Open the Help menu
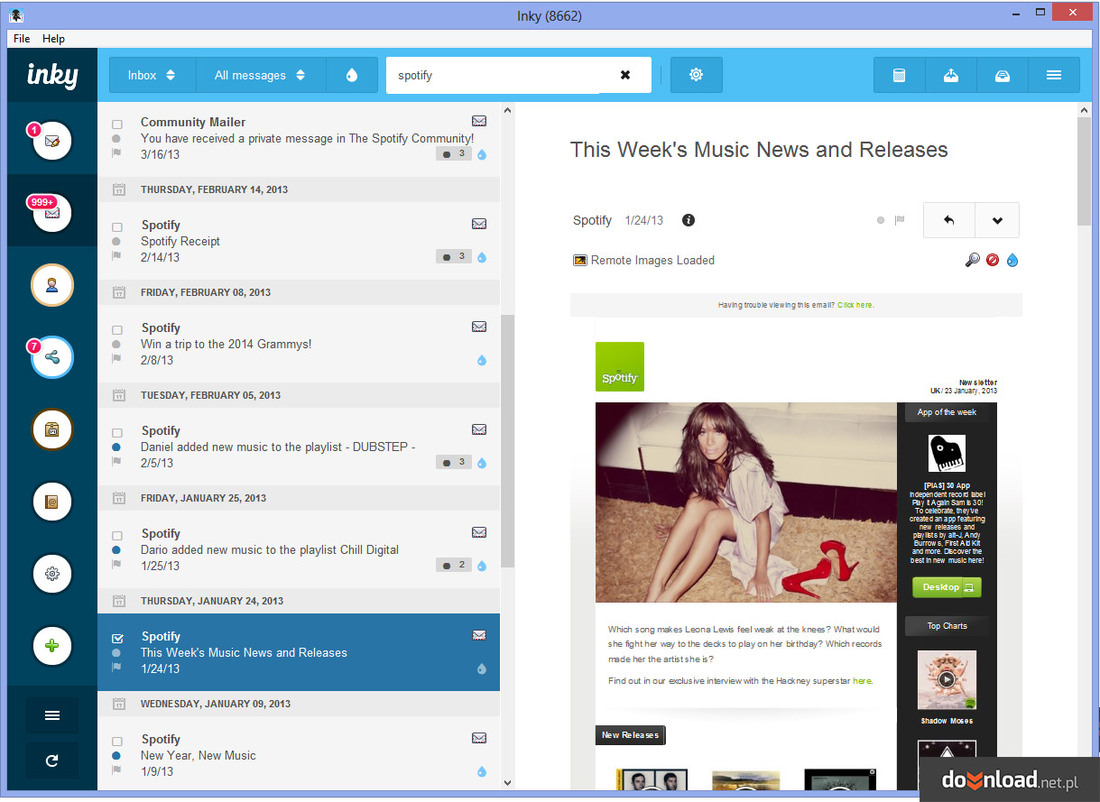The image size is (1100, 802). pos(53,39)
